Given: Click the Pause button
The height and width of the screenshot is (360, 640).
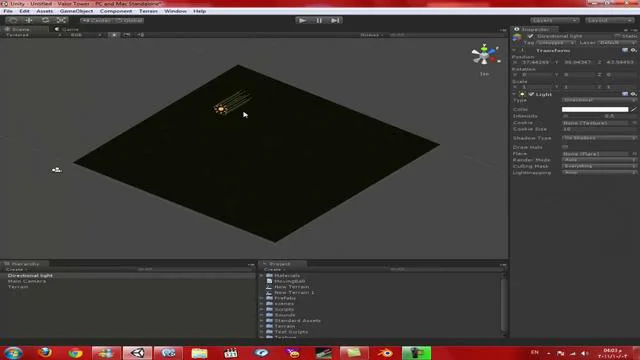Looking at the screenshot, I should coord(319,20).
